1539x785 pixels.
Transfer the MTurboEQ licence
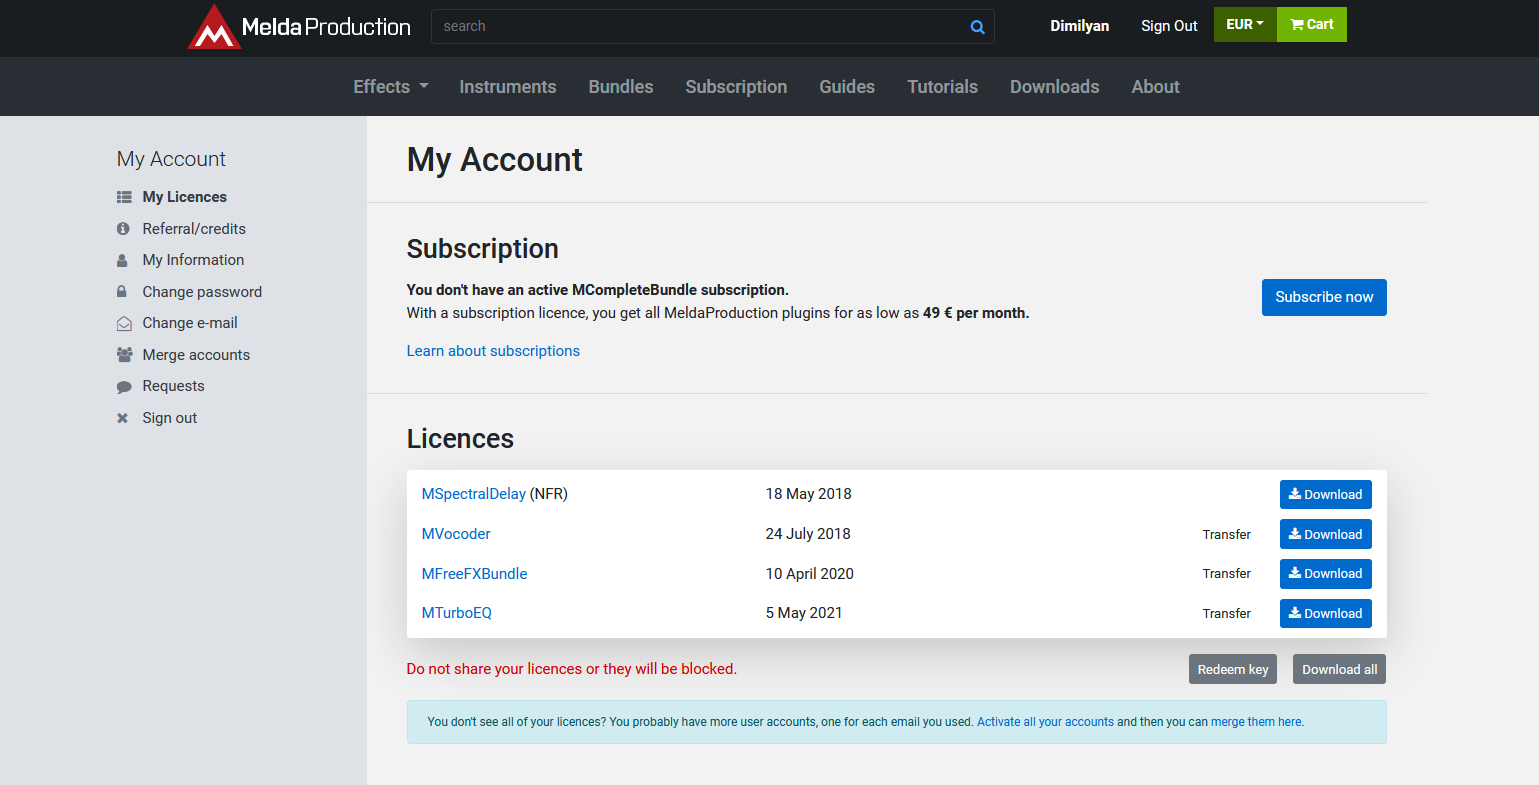point(1226,614)
